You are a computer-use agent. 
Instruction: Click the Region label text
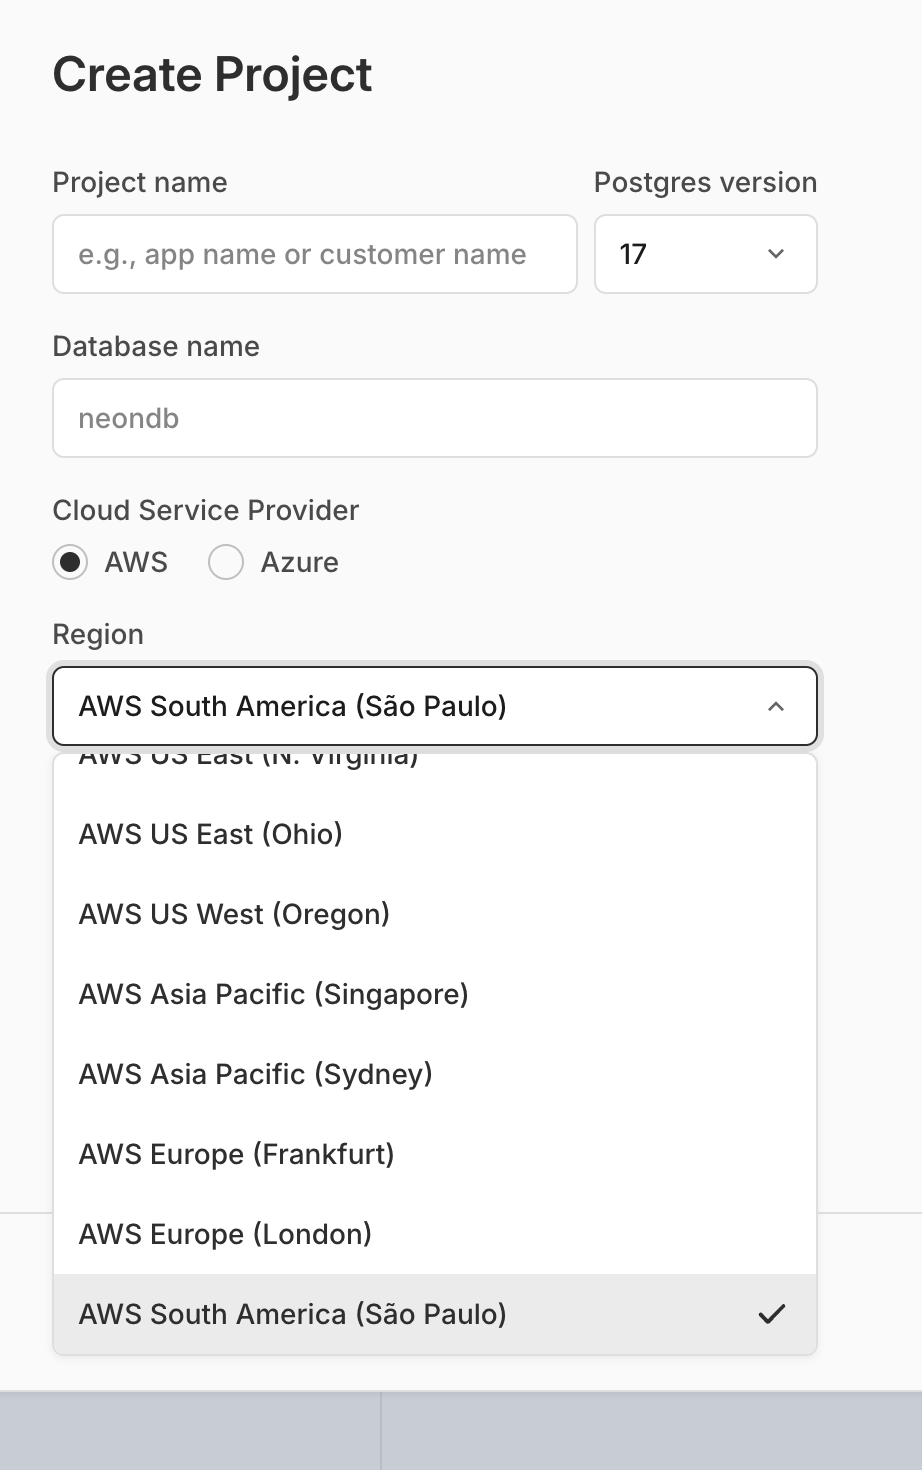pyautogui.click(x=98, y=634)
